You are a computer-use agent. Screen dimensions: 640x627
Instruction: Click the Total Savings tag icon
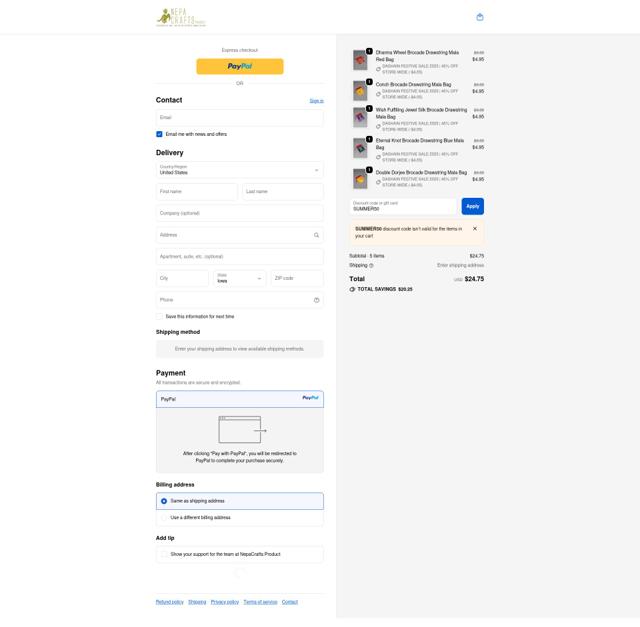pyautogui.click(x=352, y=289)
